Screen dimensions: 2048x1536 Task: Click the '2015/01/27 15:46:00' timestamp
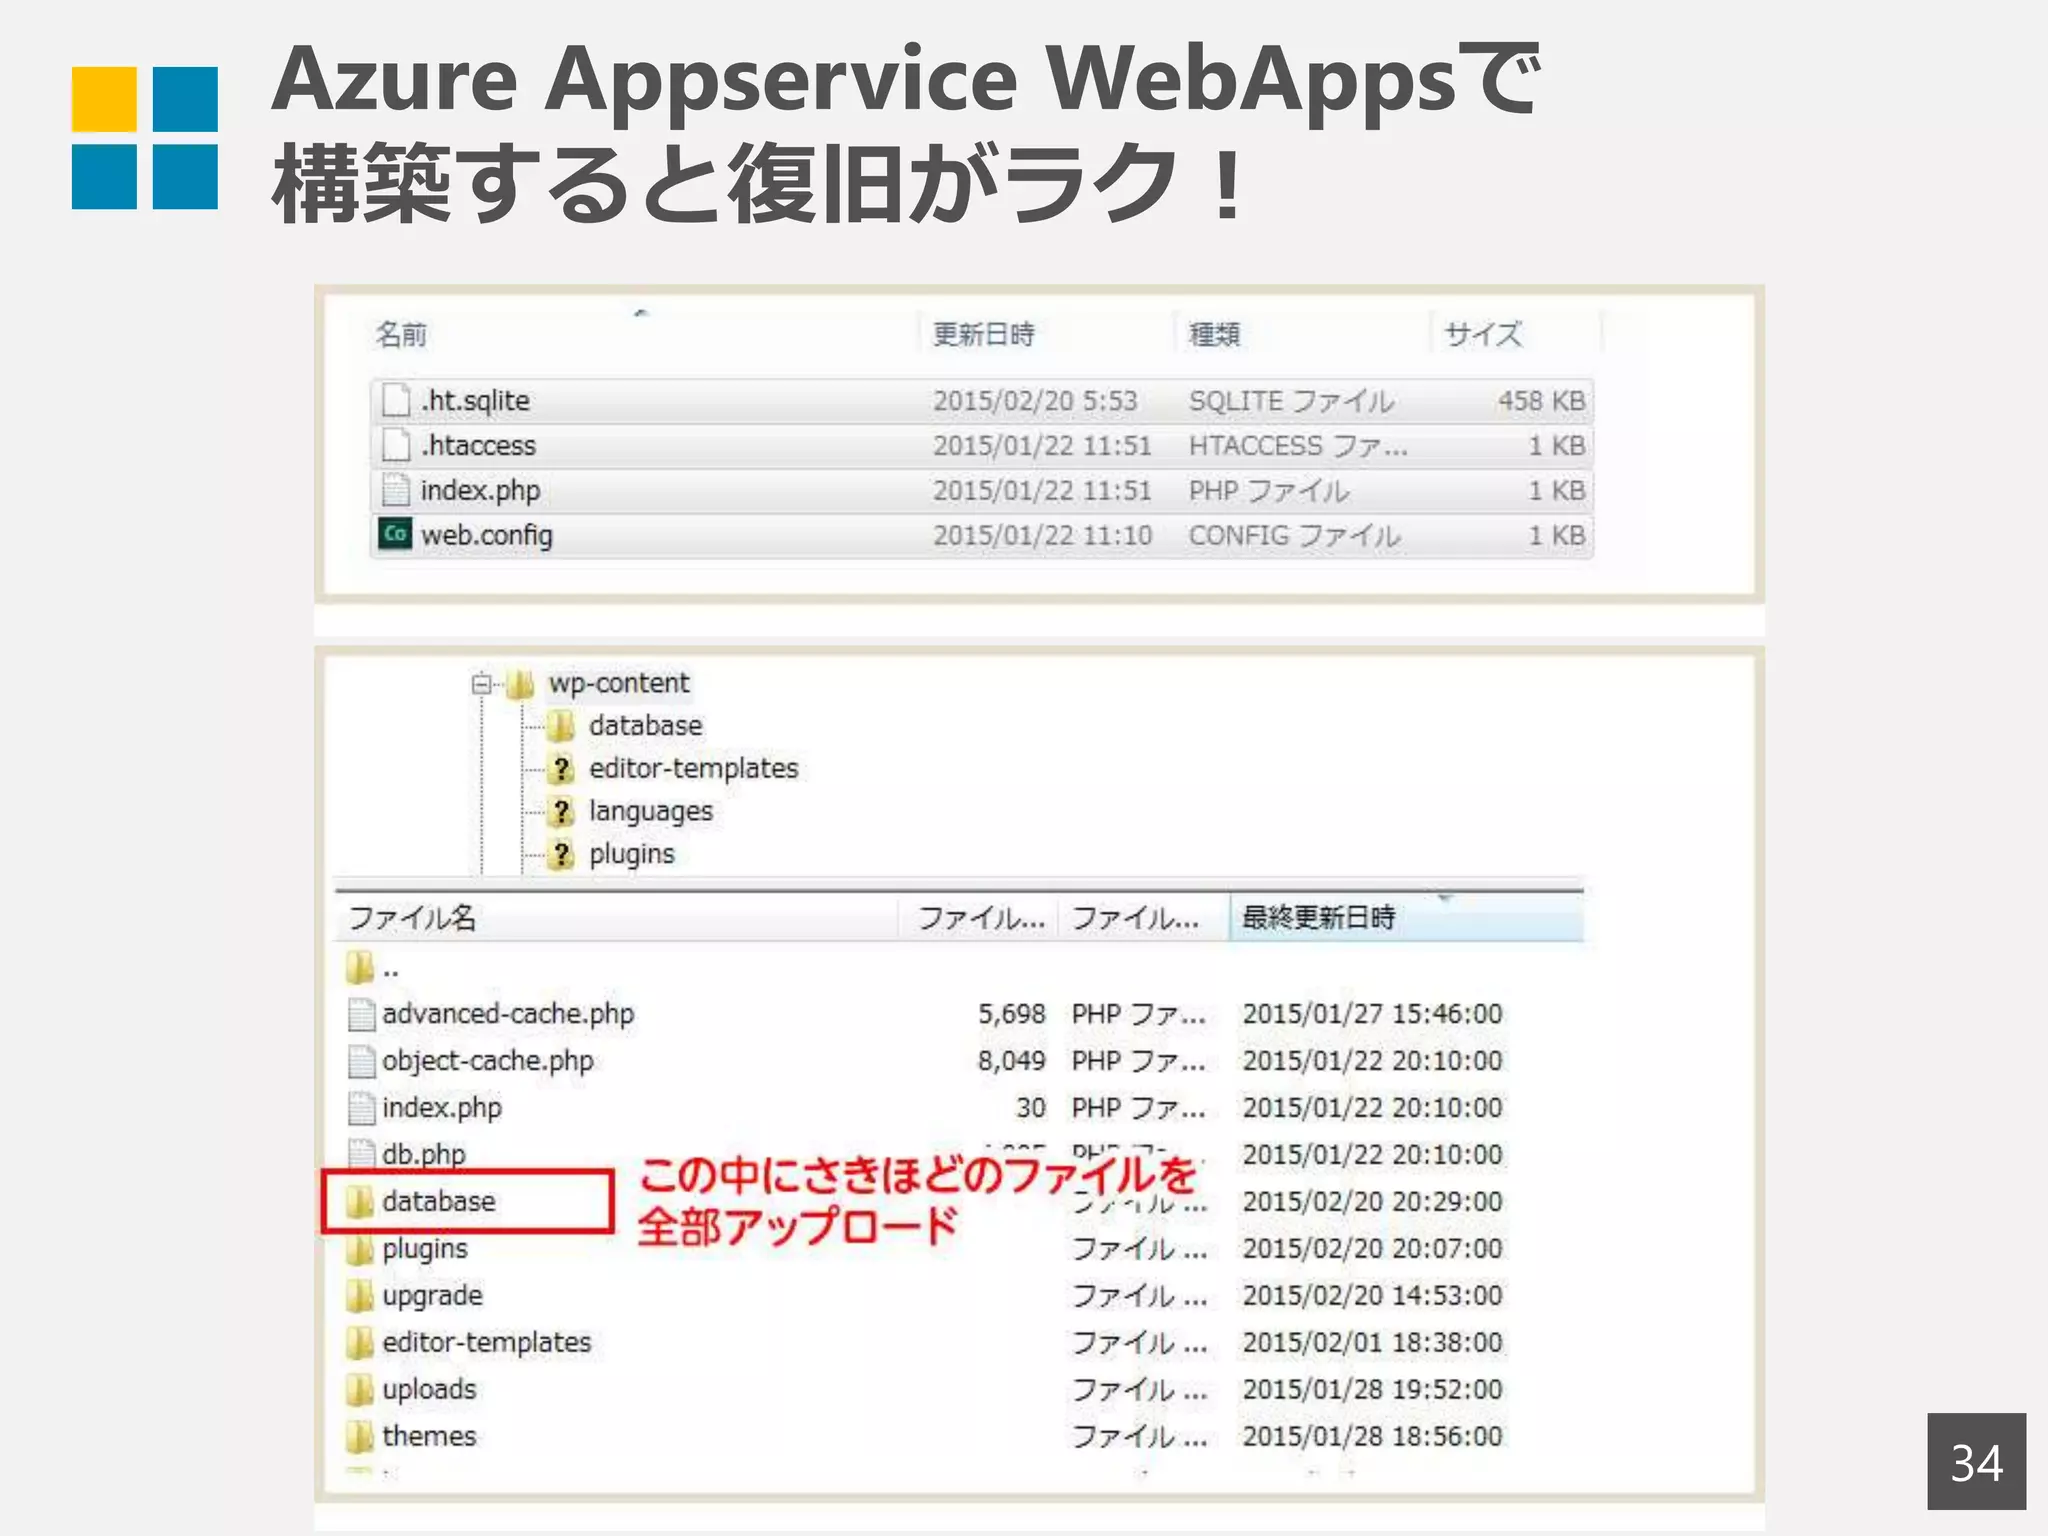point(1372,1014)
